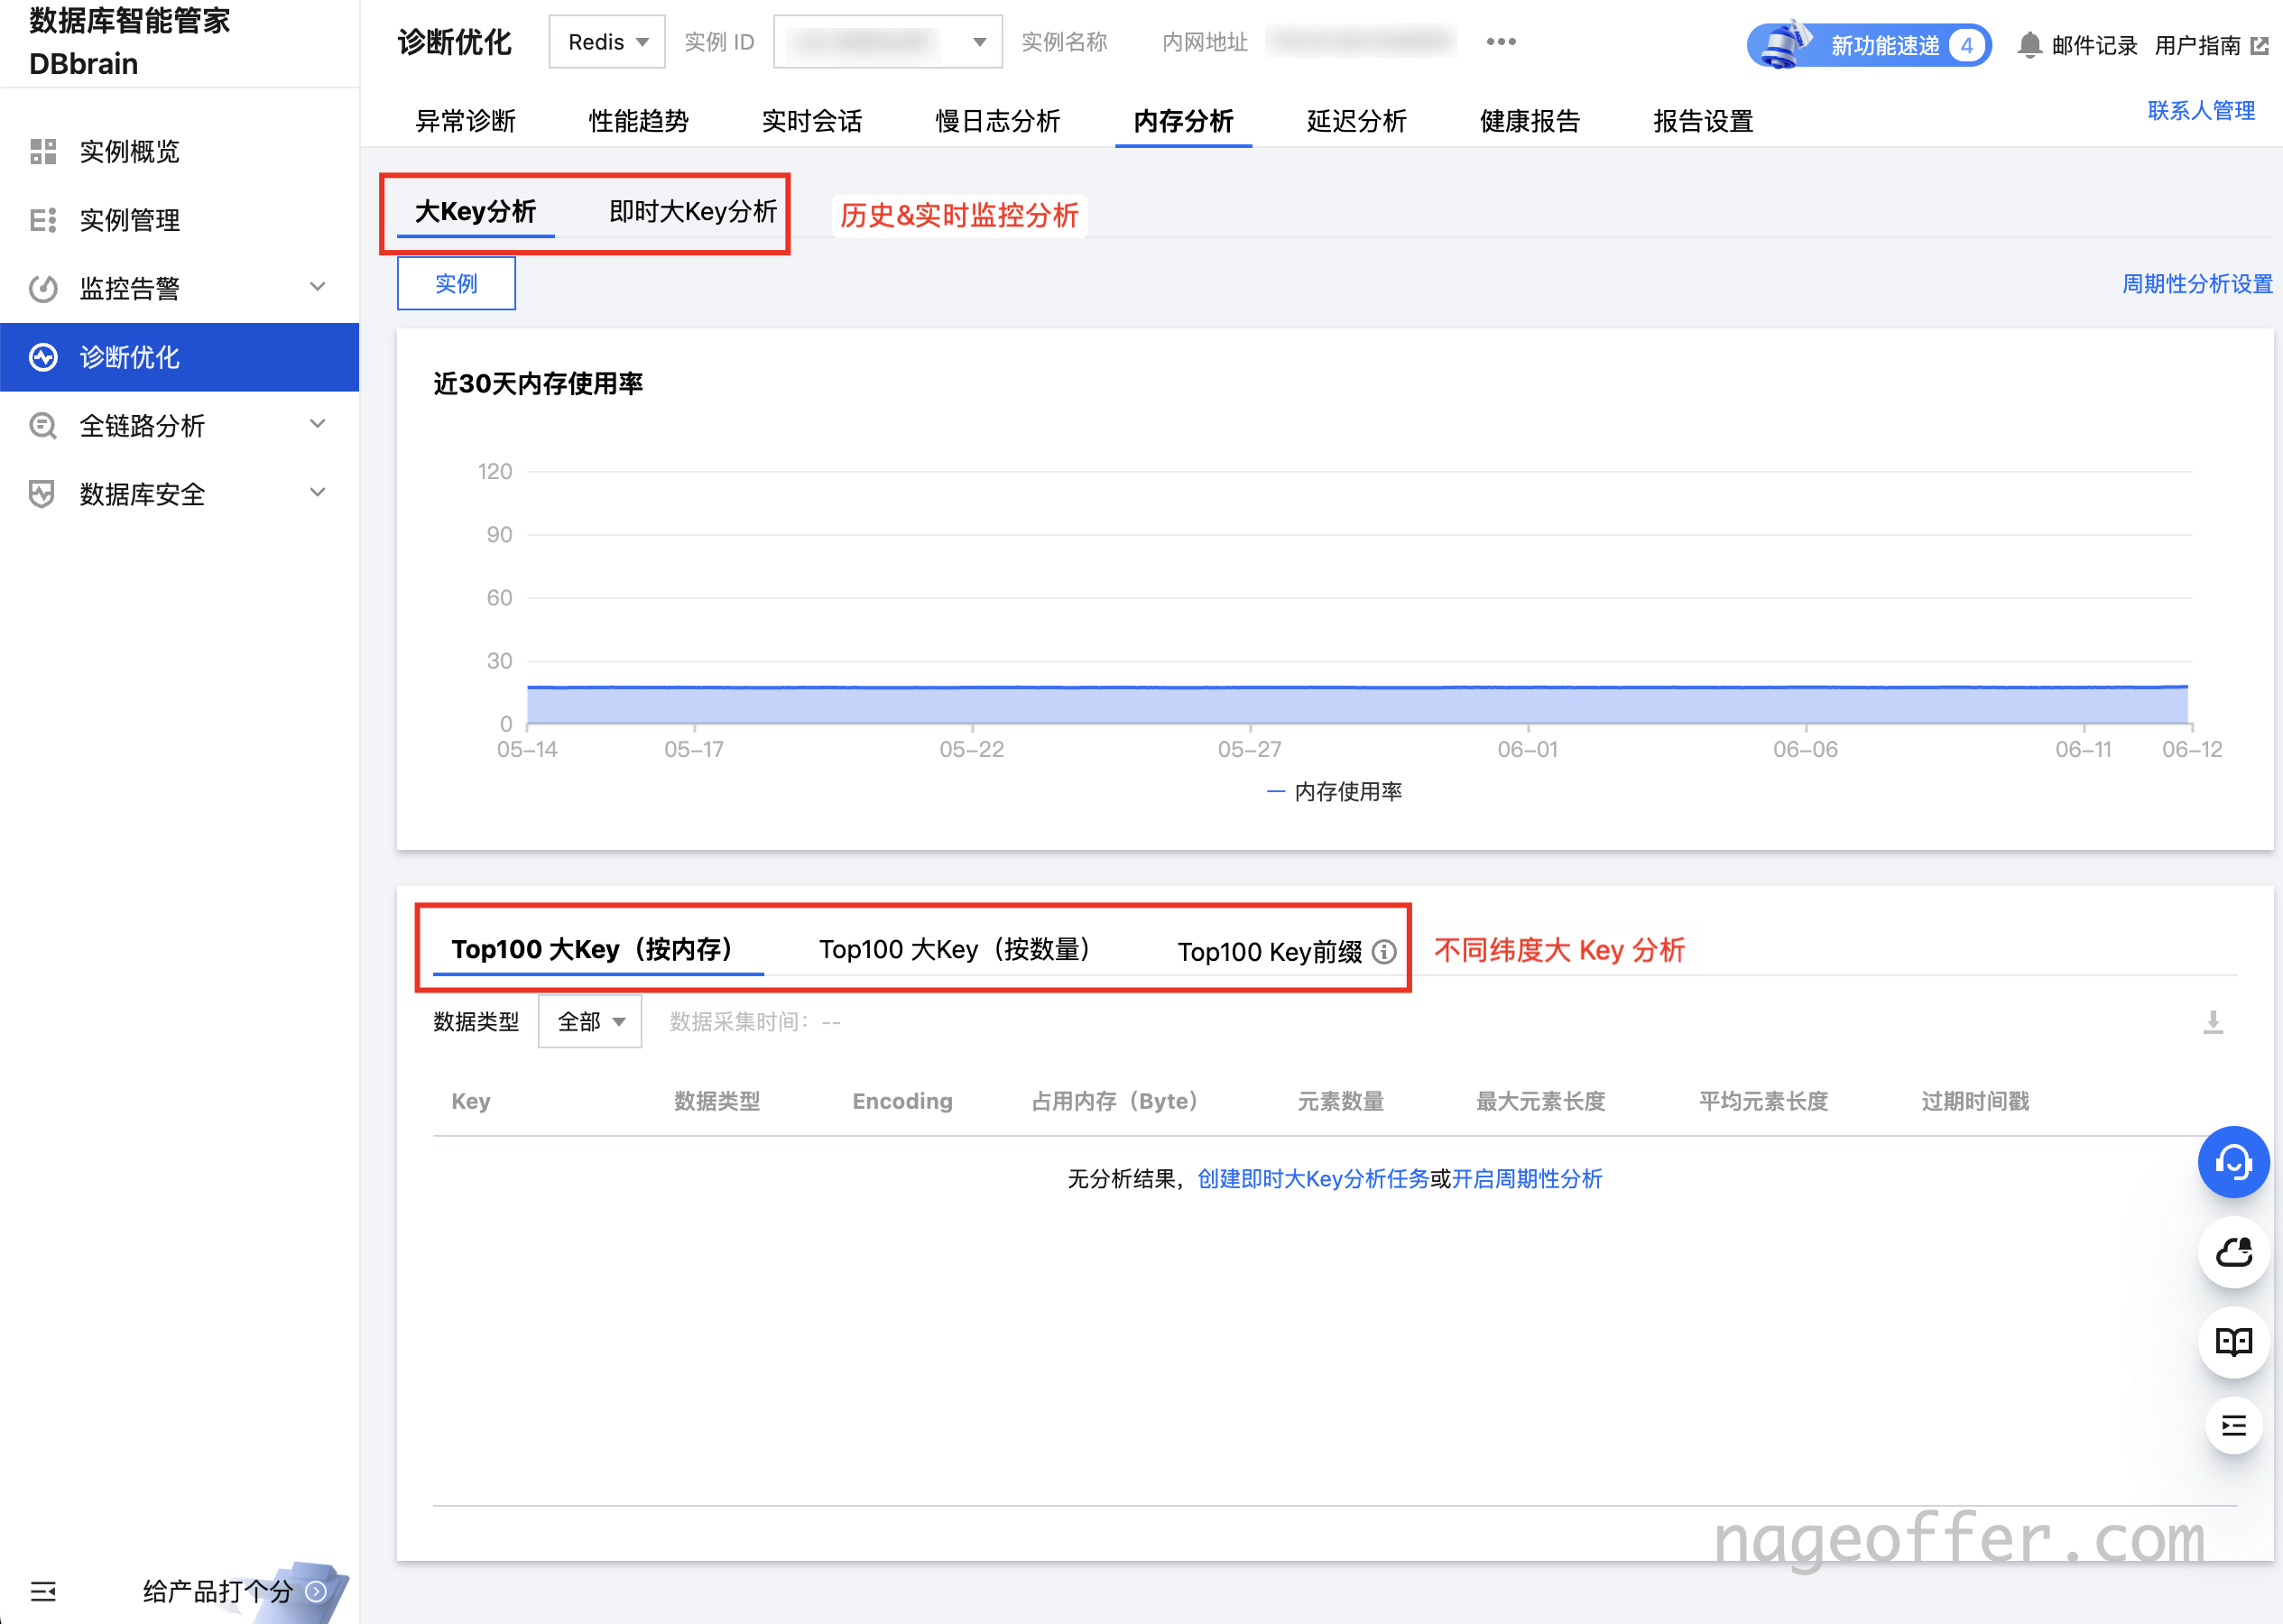The image size is (2283, 1624).
Task: Click the 实例管理 list icon
Action: point(43,220)
